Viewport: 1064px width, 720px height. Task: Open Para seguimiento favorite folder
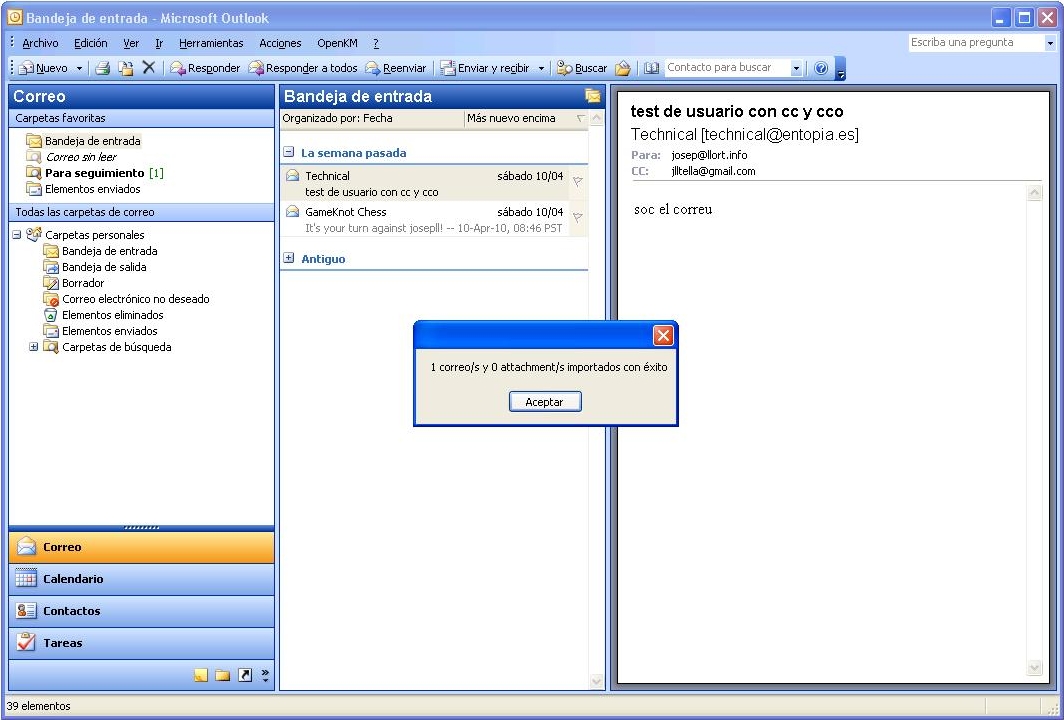[94, 173]
